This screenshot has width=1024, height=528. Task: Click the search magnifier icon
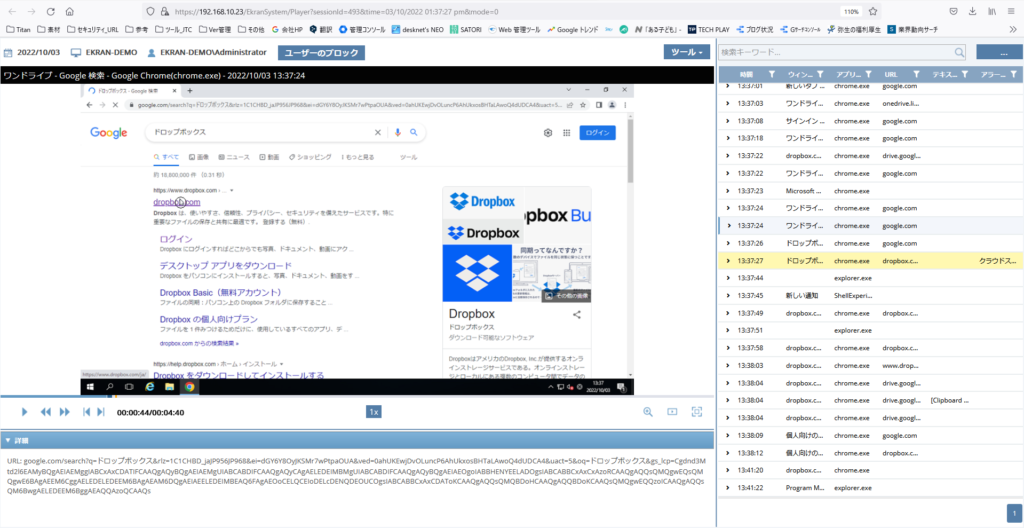point(959,53)
